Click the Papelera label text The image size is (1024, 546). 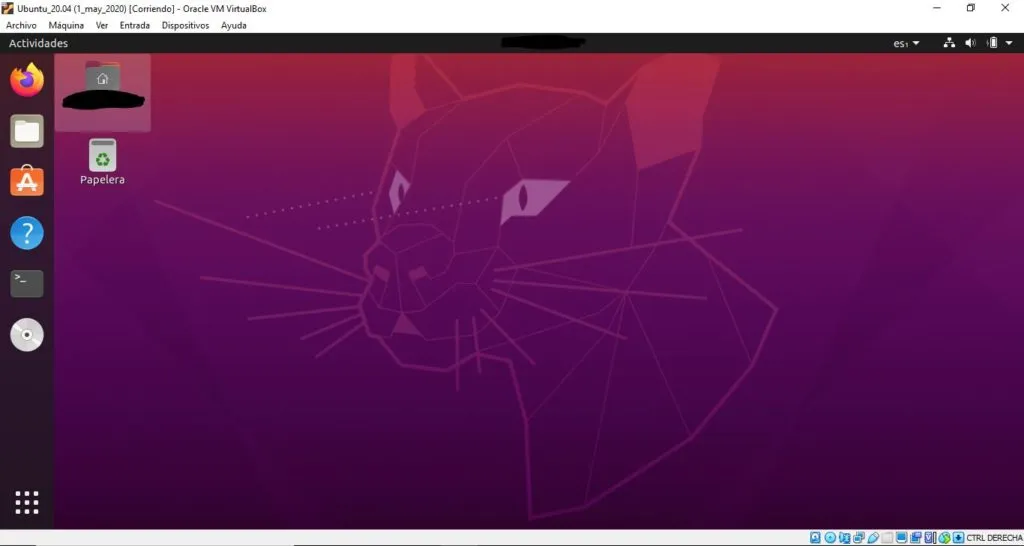point(102,180)
